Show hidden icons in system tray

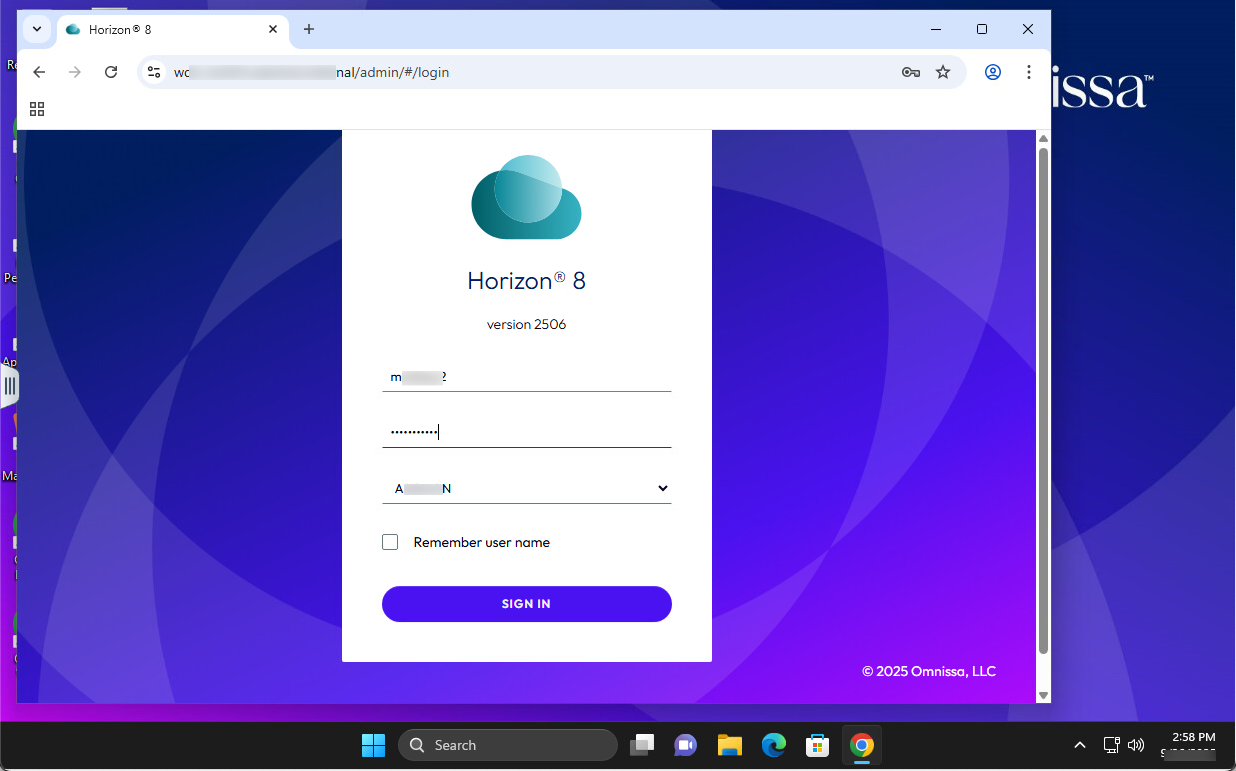[1079, 745]
